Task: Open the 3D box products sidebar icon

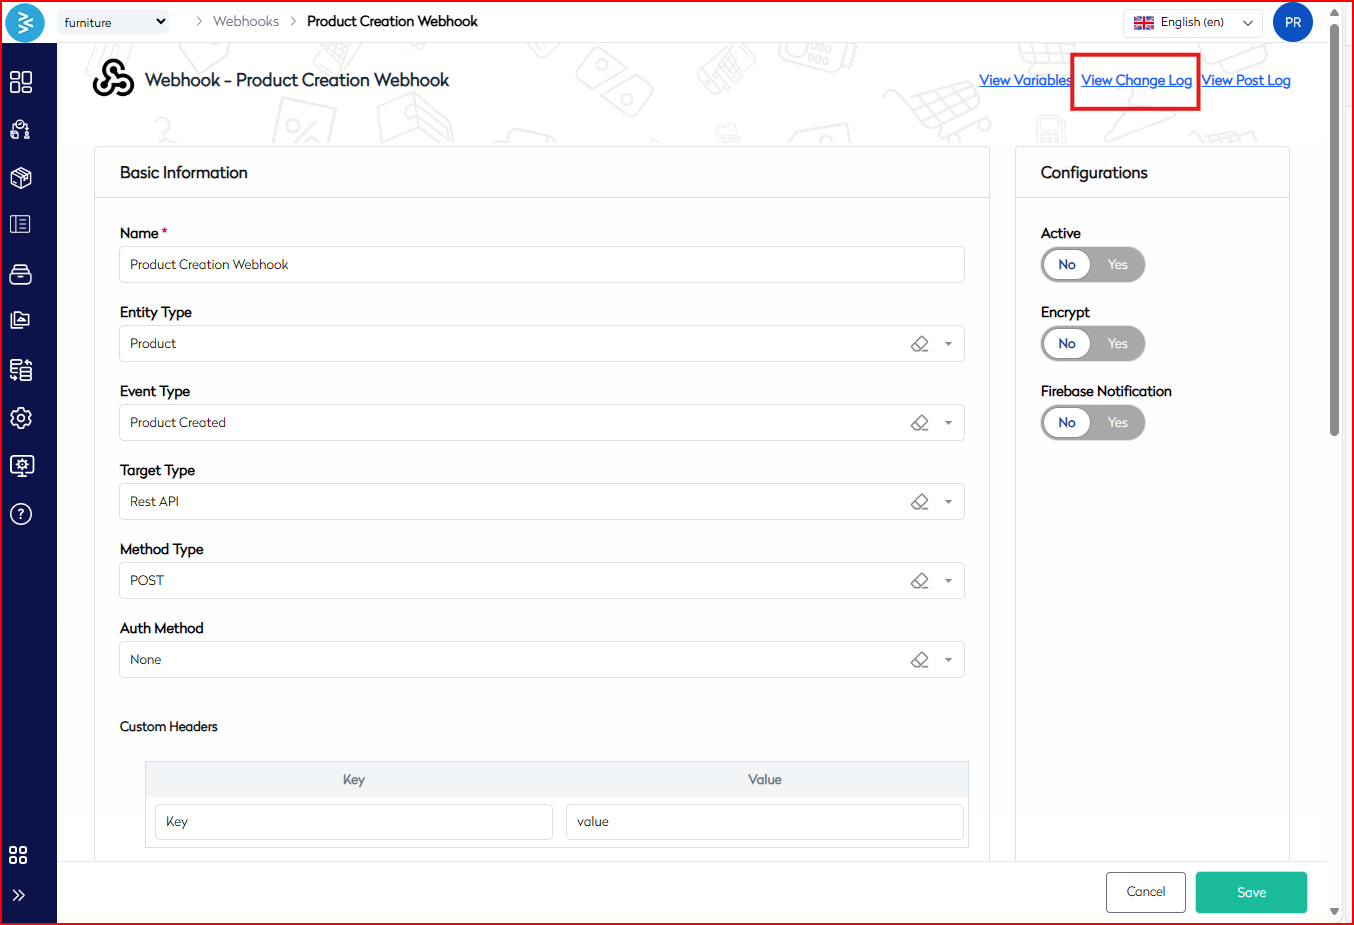Action: coord(21,178)
